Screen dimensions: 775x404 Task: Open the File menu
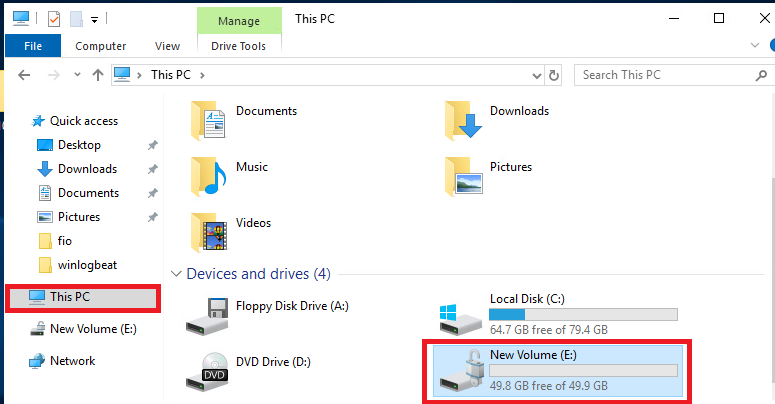(33, 46)
